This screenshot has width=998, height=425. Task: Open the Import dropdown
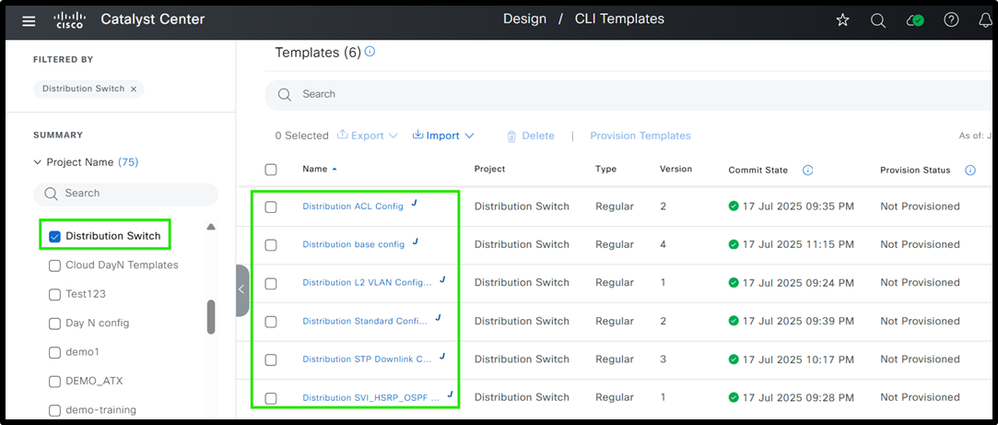pyautogui.click(x=443, y=136)
